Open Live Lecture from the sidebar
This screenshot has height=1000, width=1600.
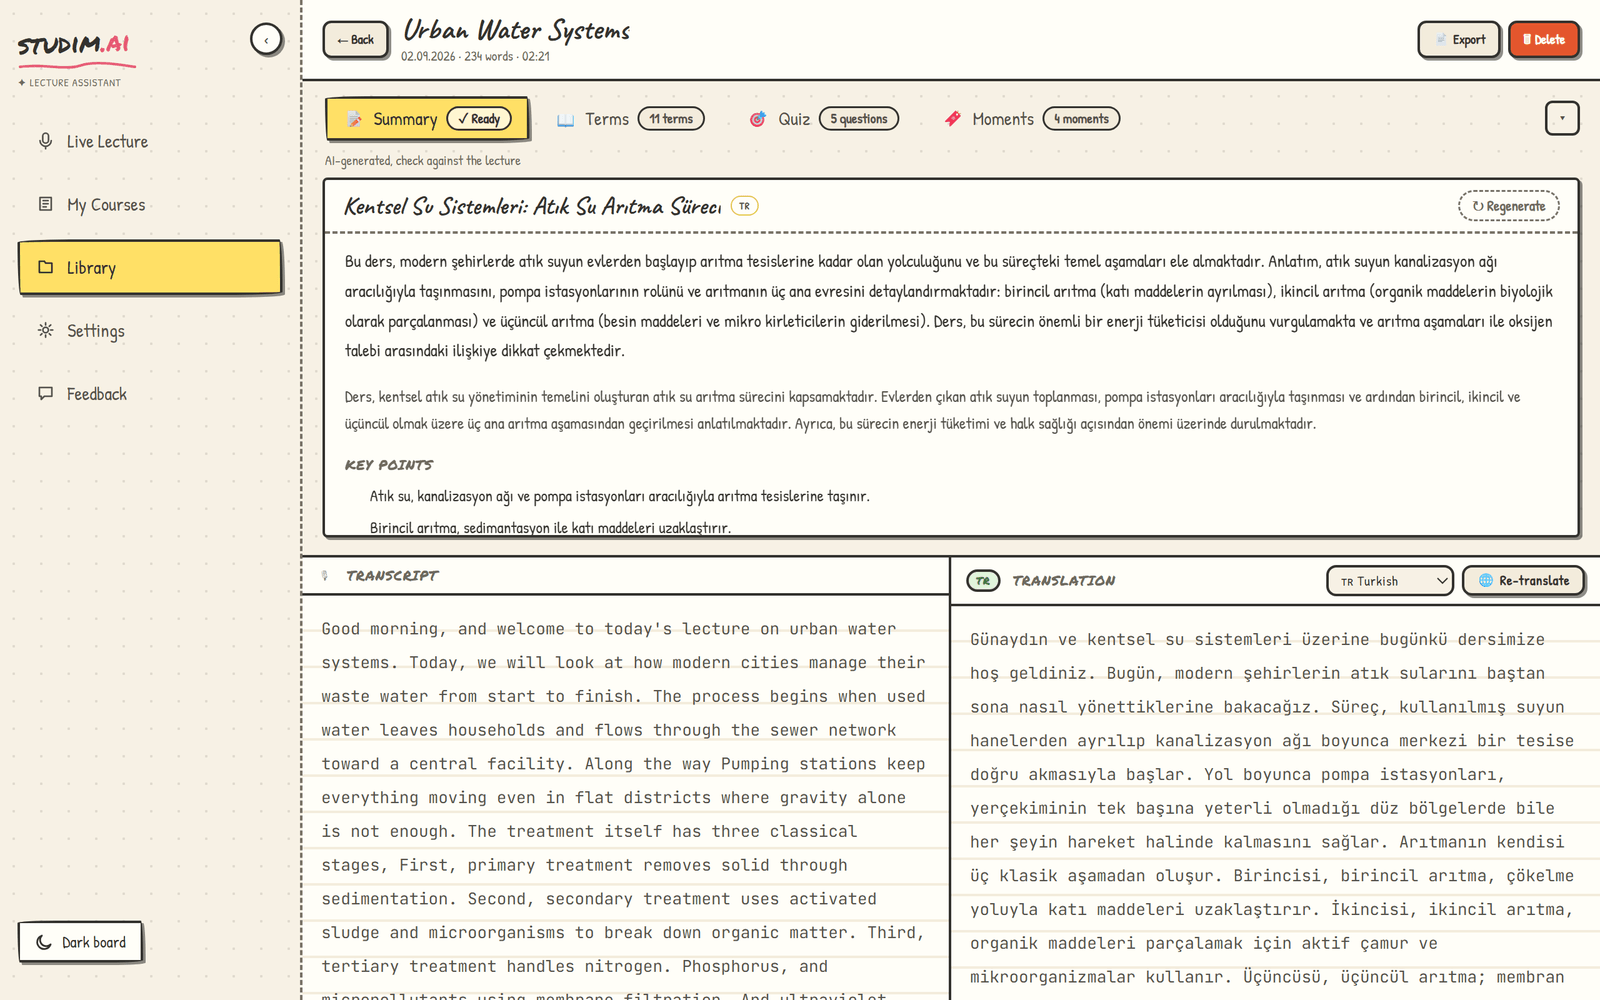click(x=150, y=142)
